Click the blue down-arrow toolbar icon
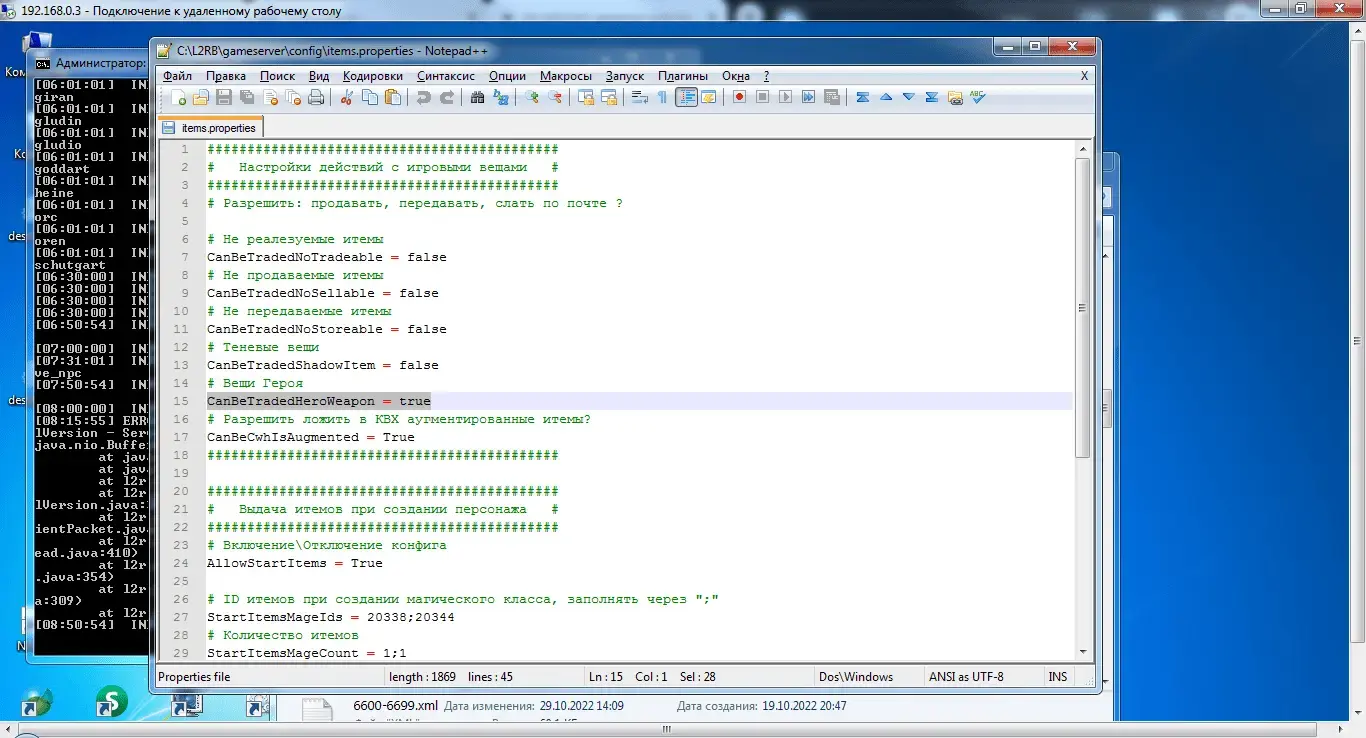This screenshot has height=738, width=1366. (x=908, y=97)
